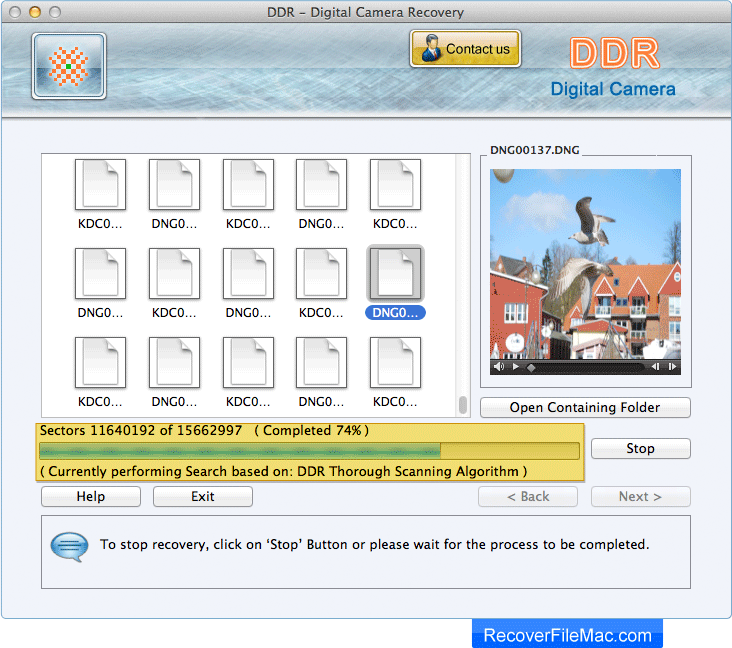Minimize the window using the yellow button
Image resolution: width=732 pixels, height=648 pixels.
pyautogui.click(x=35, y=12)
